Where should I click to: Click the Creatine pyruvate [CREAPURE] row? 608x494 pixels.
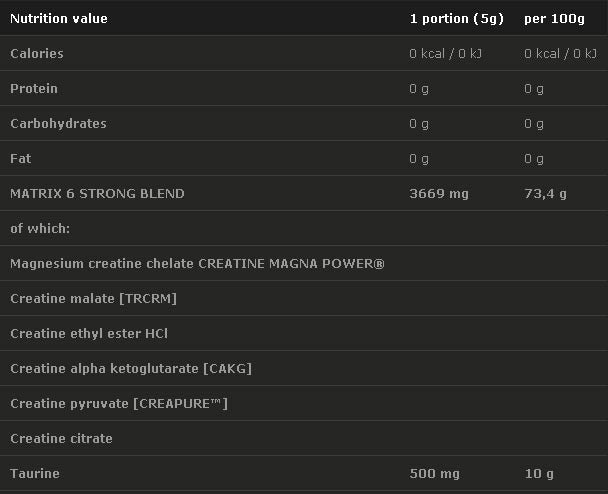tap(119, 403)
